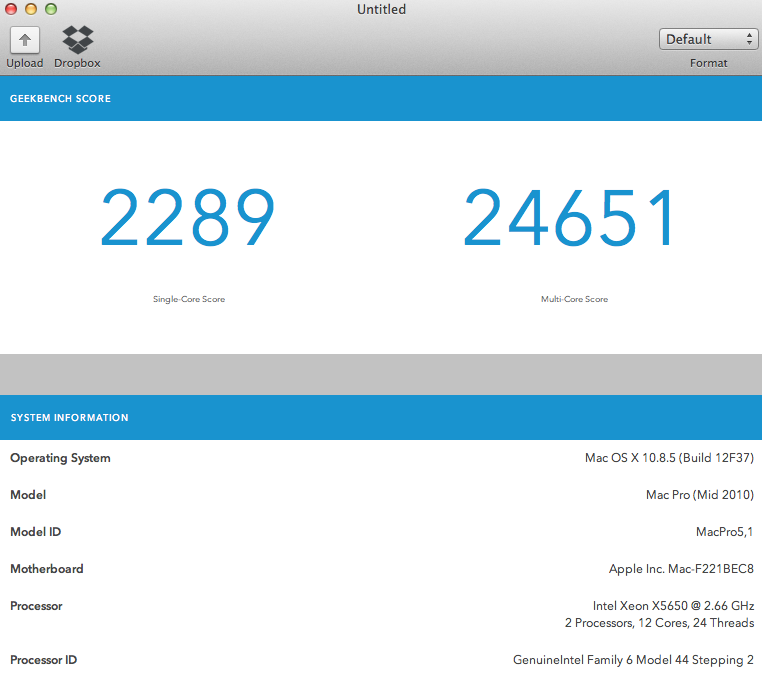Click the multi-core score 24651

click(x=569, y=217)
